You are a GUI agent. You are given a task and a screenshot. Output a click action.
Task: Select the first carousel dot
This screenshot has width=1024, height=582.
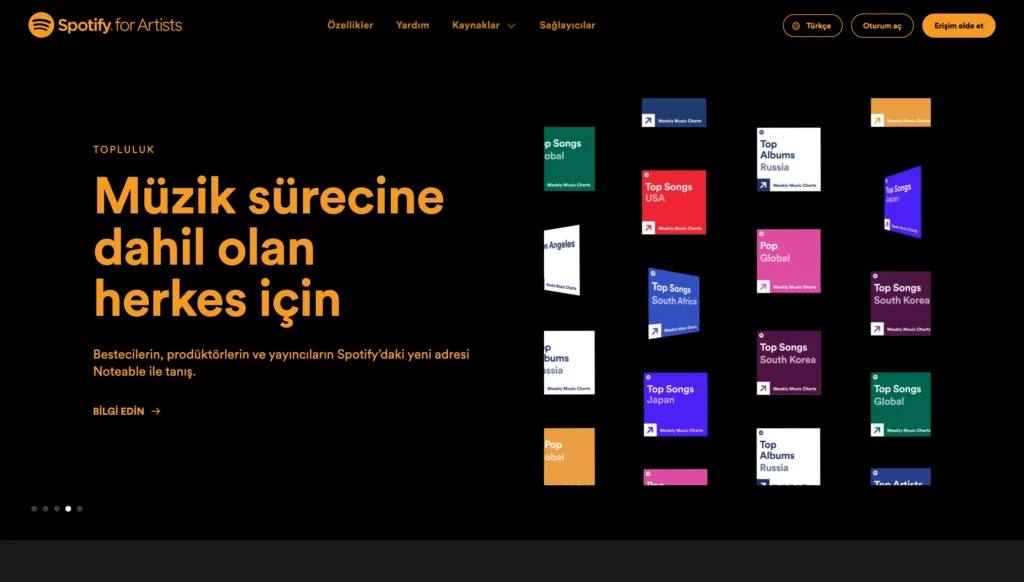(x=34, y=508)
